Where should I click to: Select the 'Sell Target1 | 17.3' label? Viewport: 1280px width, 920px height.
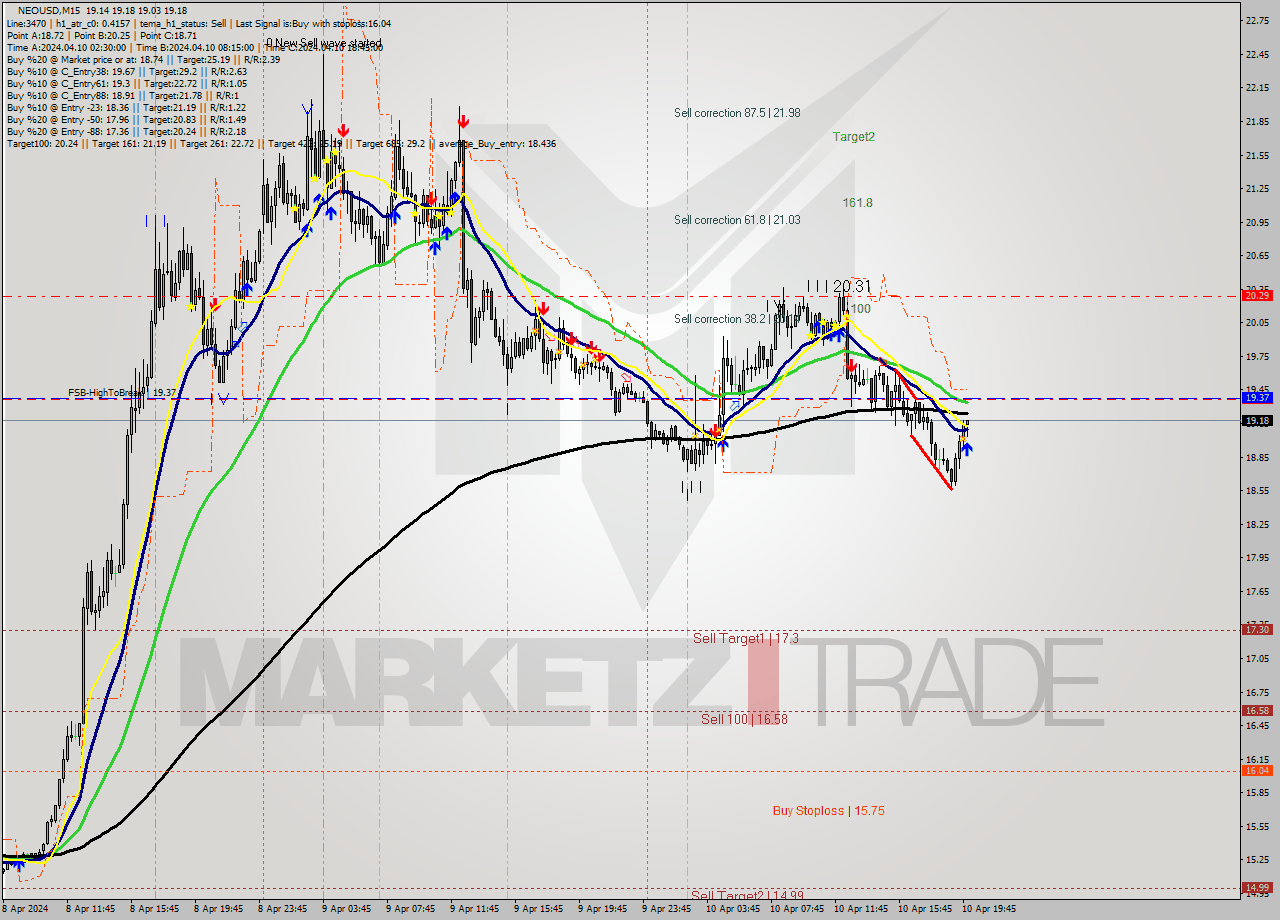pos(745,638)
